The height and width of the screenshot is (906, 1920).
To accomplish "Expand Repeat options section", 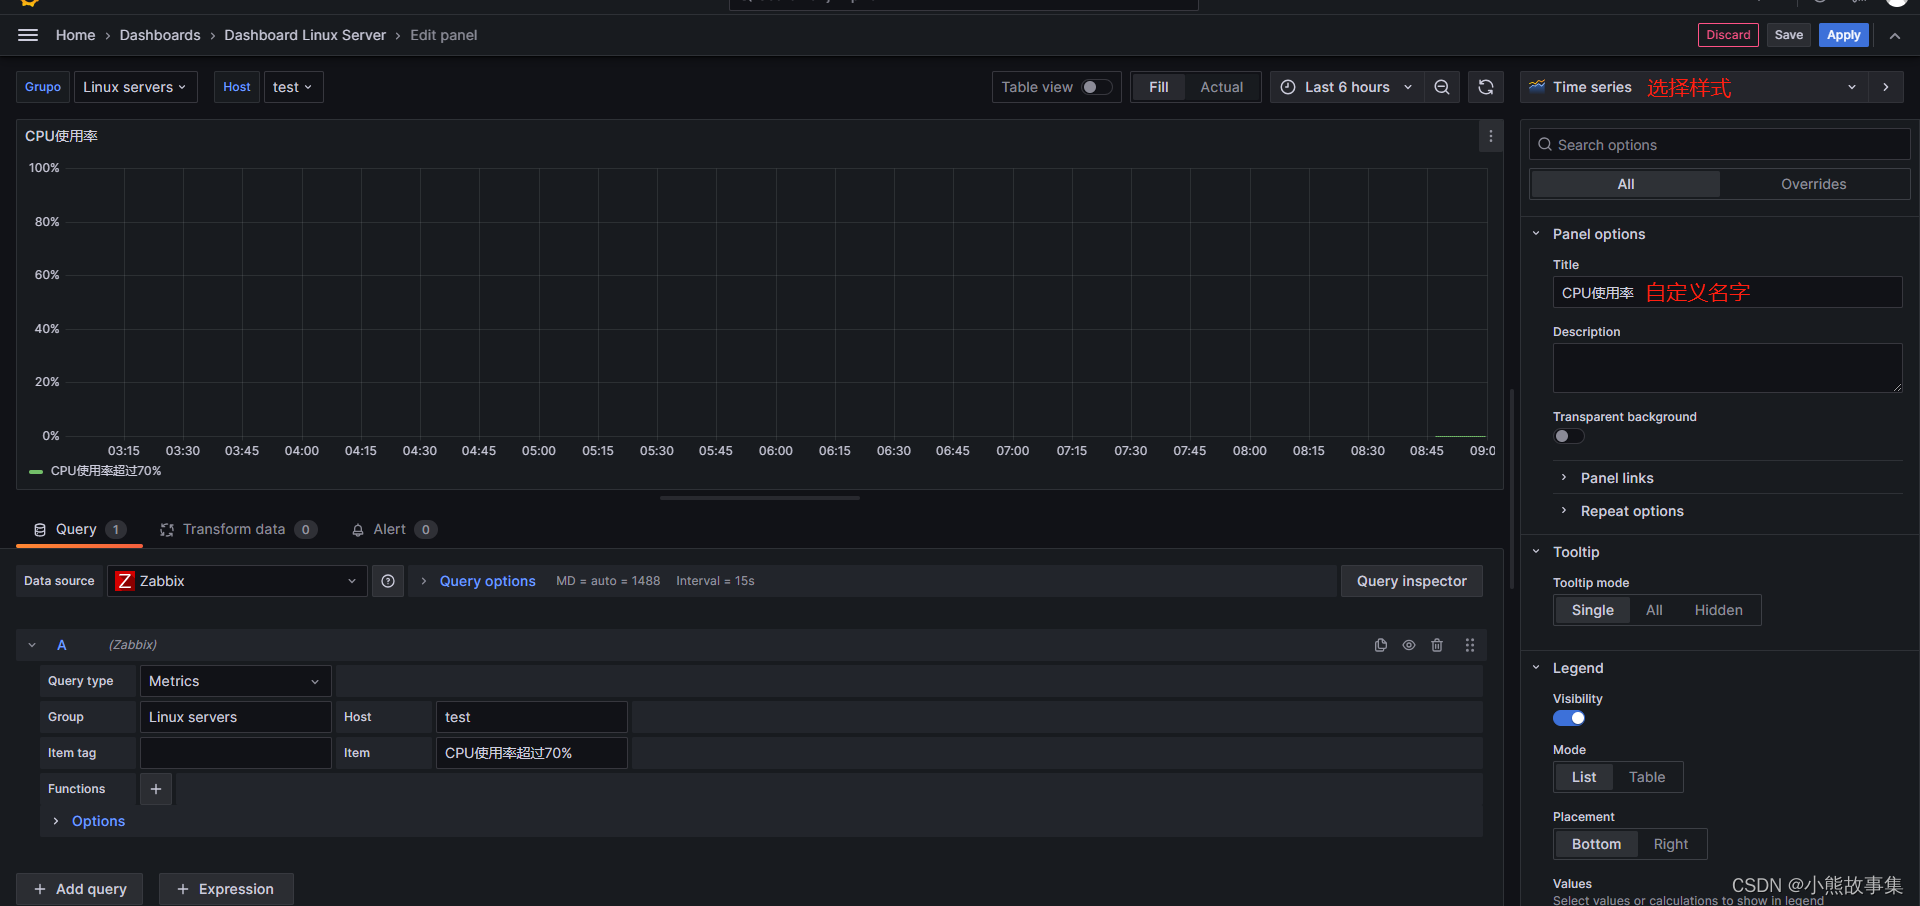I will [1632, 511].
